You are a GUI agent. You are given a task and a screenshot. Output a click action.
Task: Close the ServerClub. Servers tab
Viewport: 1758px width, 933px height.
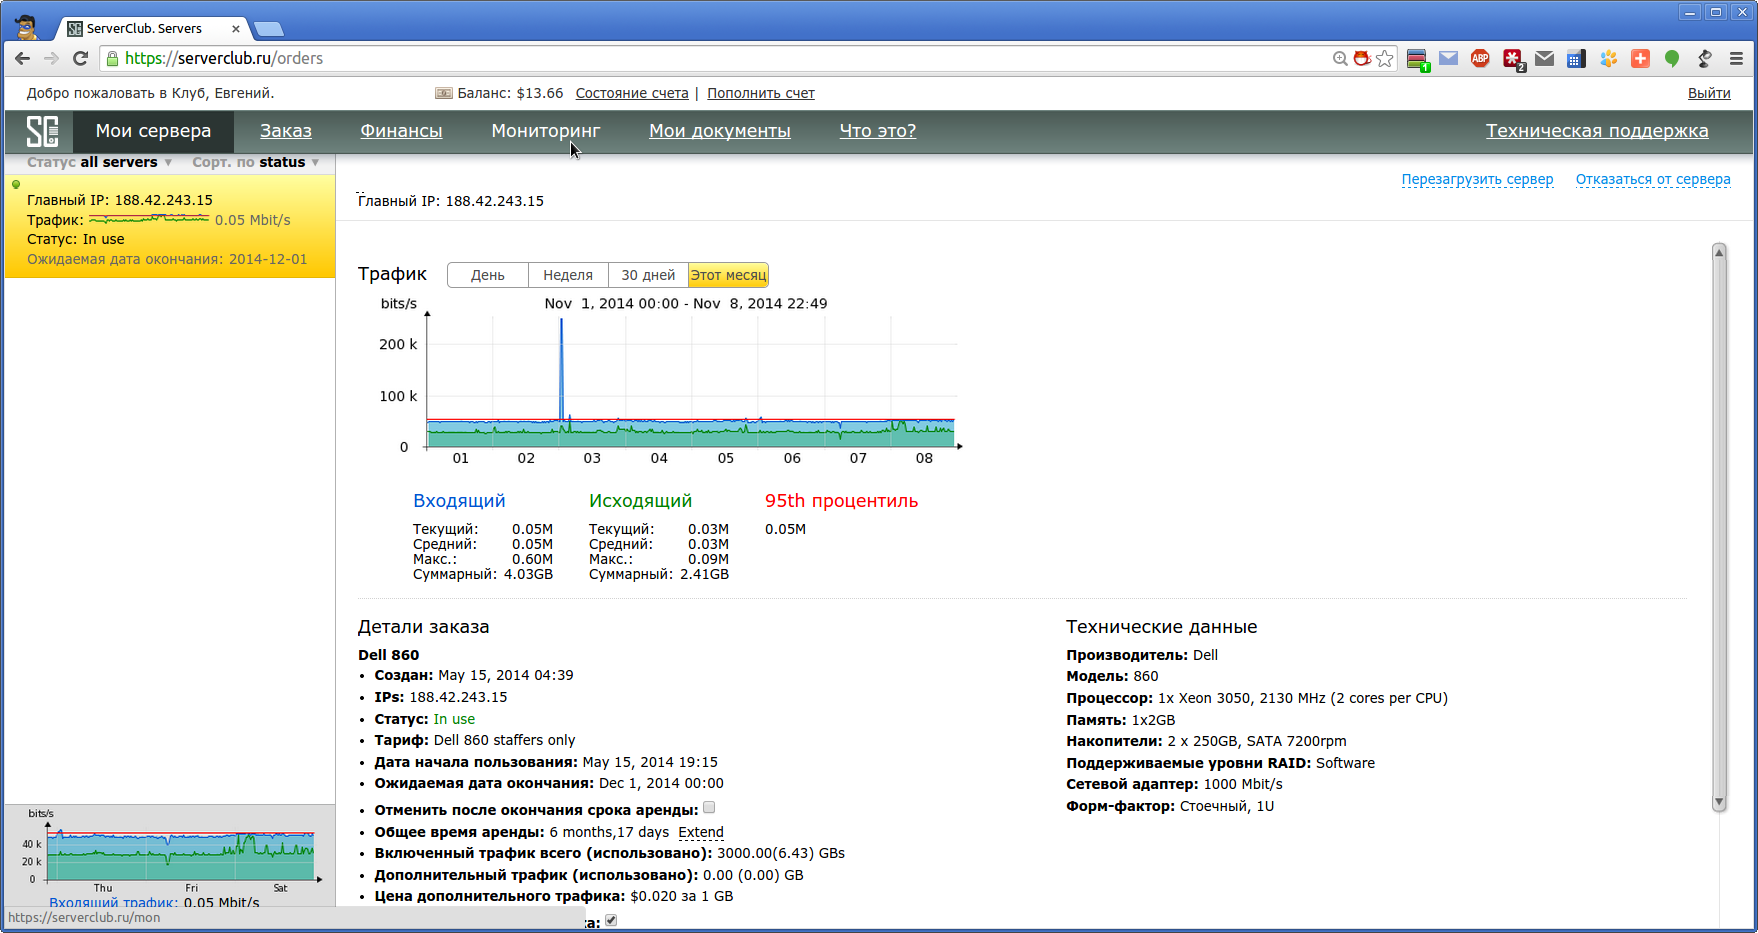point(236,29)
